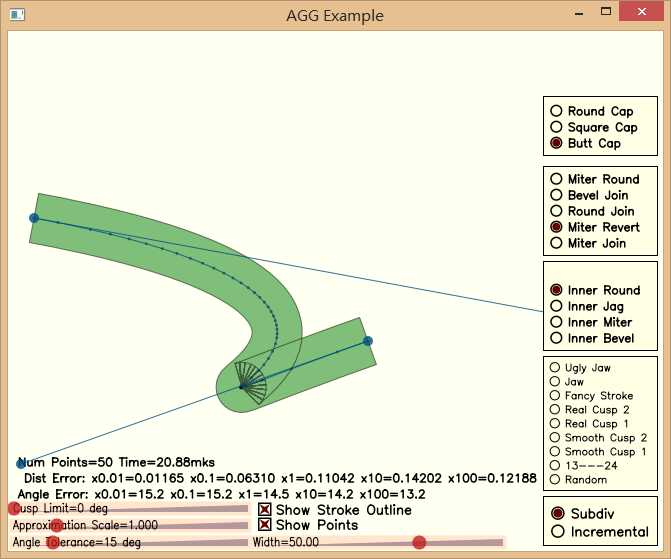
Task: Open the AGG Example window system icon
Action: tap(17, 14)
